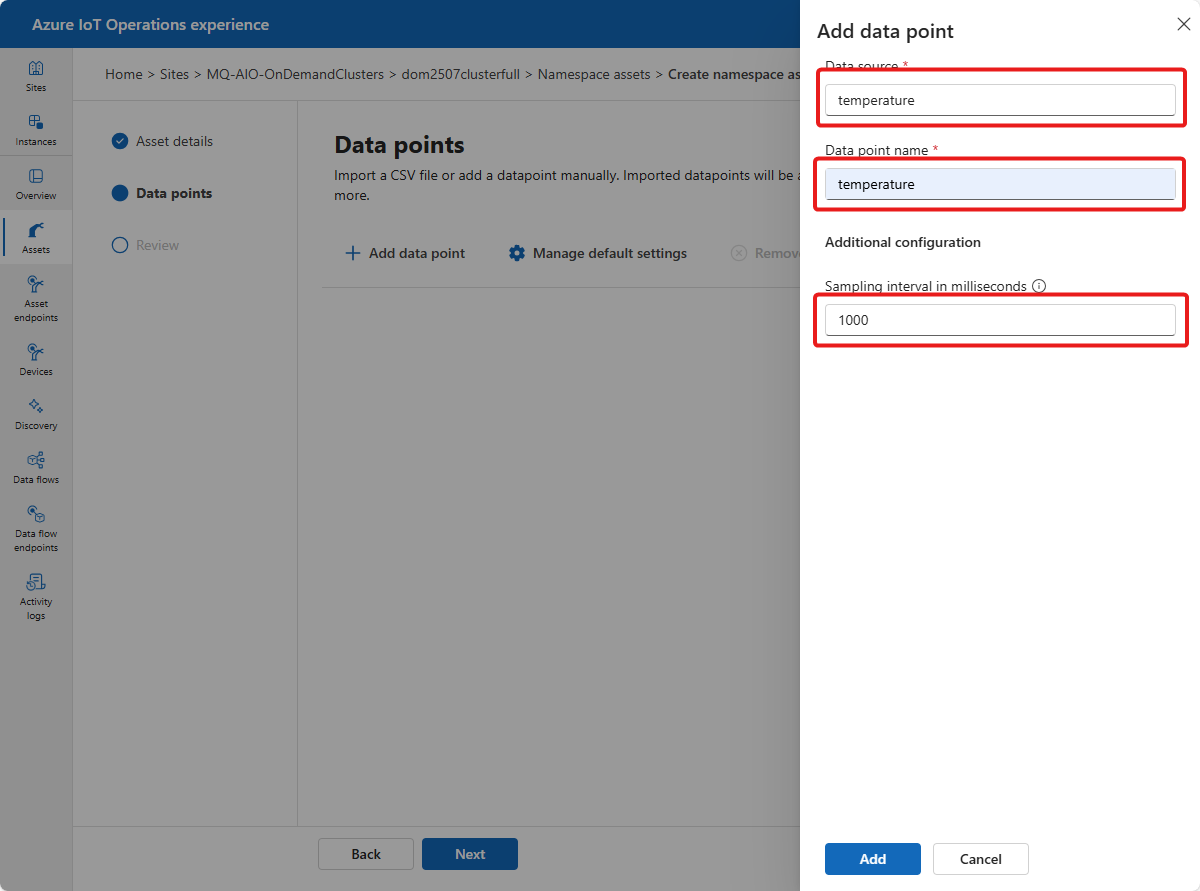Open Namespace assets breadcrumb link

(x=594, y=74)
